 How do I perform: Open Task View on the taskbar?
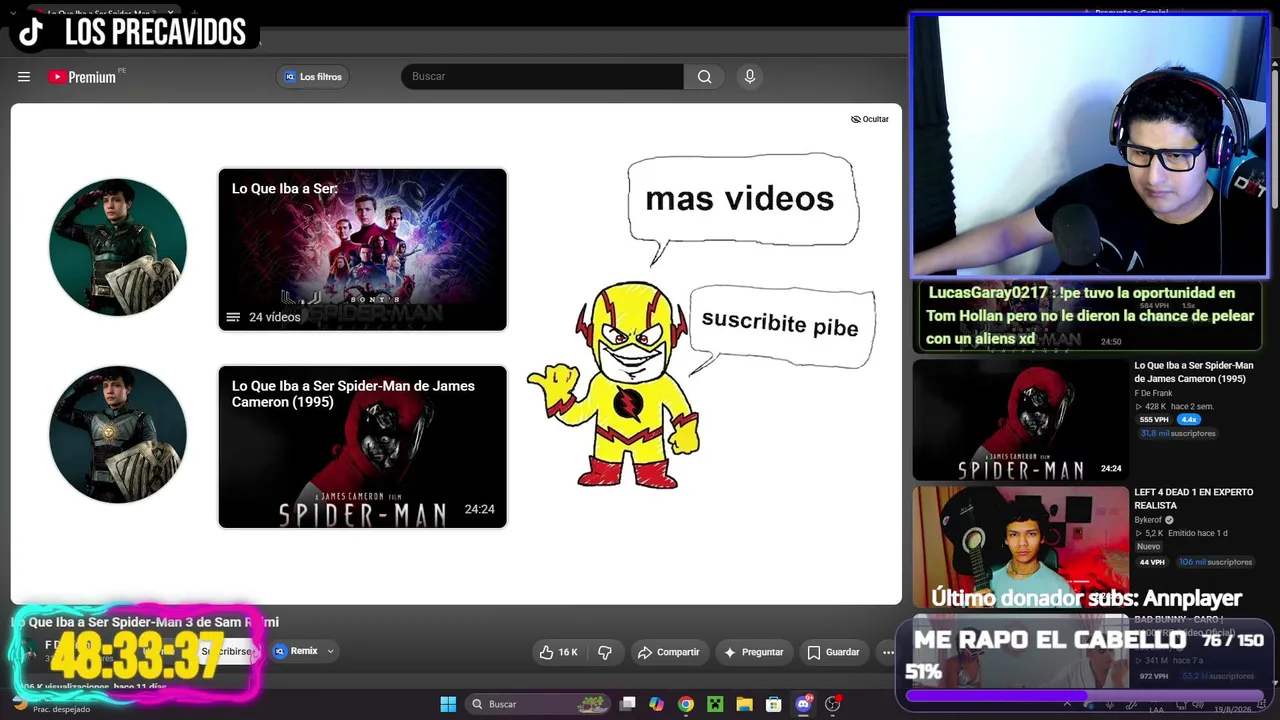[x=627, y=704]
